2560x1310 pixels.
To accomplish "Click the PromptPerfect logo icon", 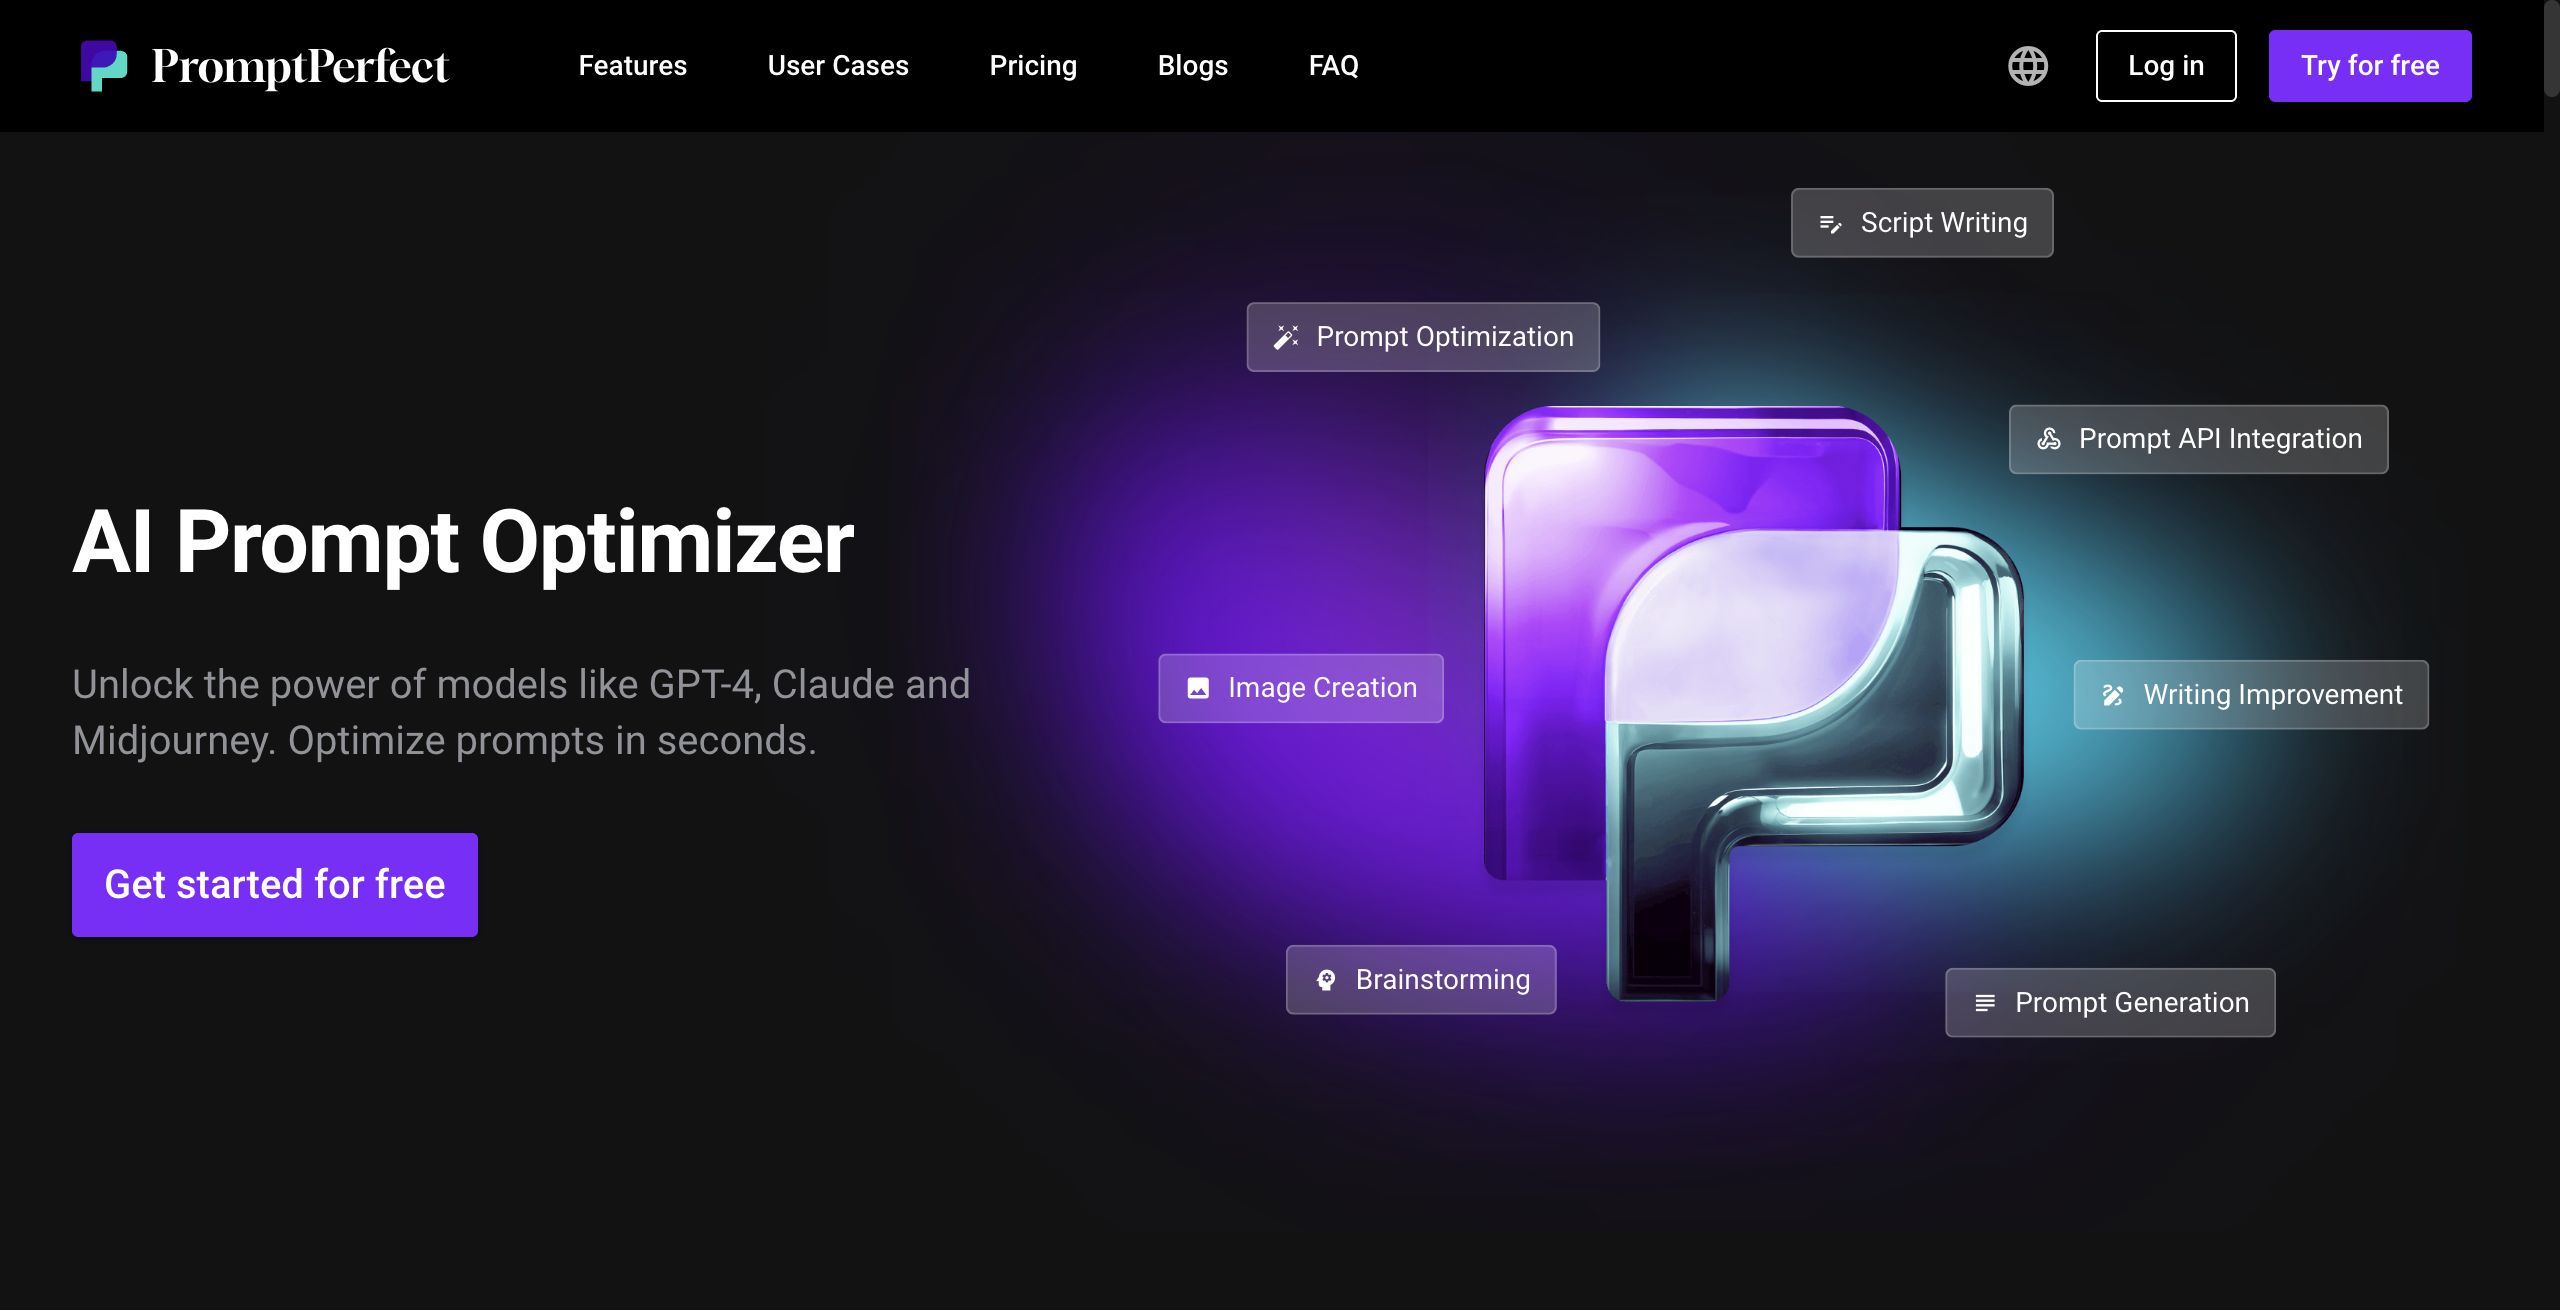I will [104, 66].
